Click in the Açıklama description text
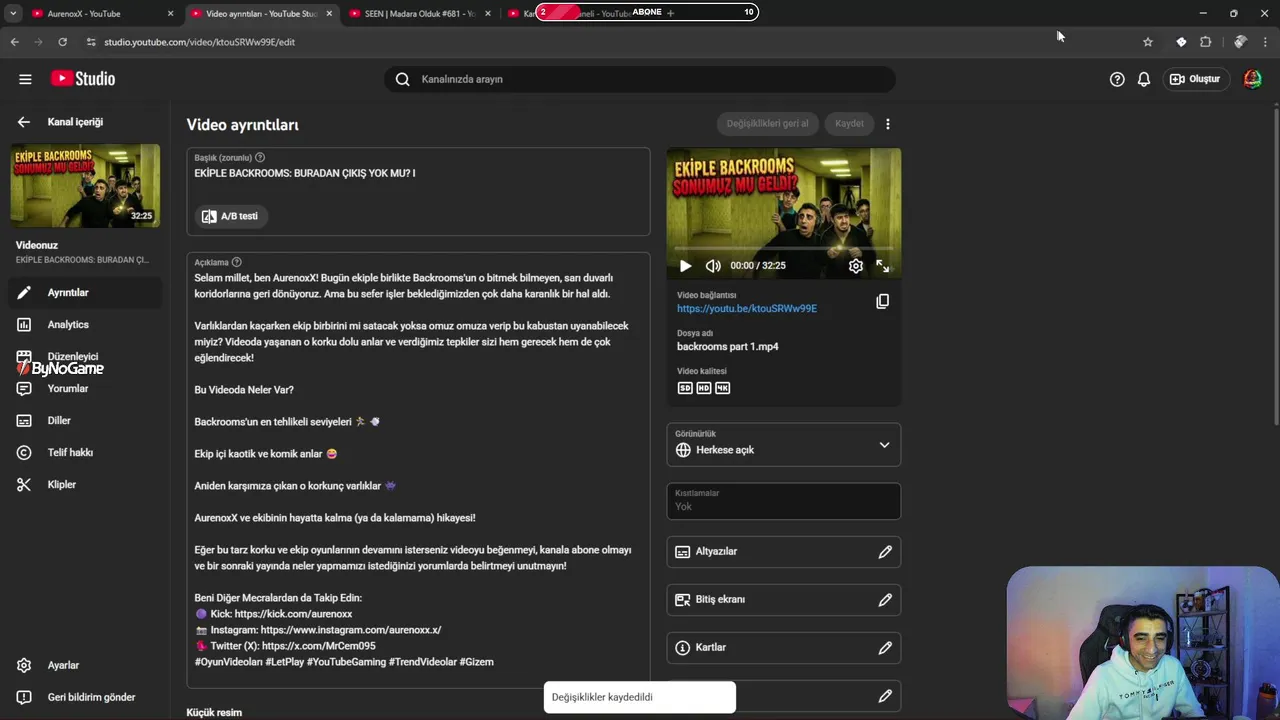The width and height of the screenshot is (1280, 720). pos(418,470)
